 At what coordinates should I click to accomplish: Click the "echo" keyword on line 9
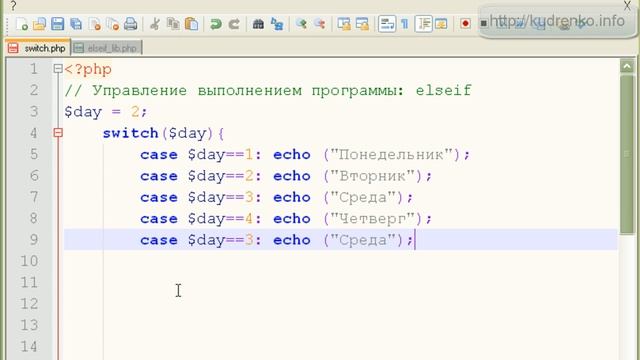click(x=292, y=240)
